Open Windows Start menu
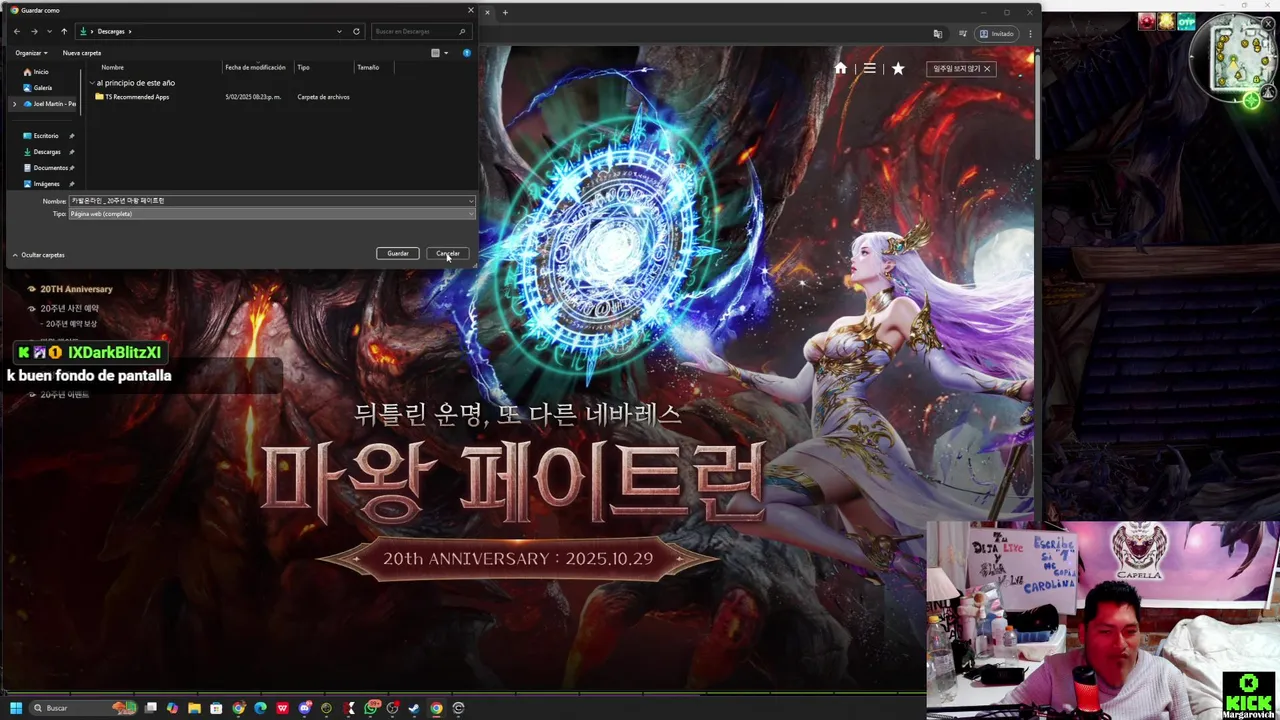The image size is (1280, 720). coord(16,708)
